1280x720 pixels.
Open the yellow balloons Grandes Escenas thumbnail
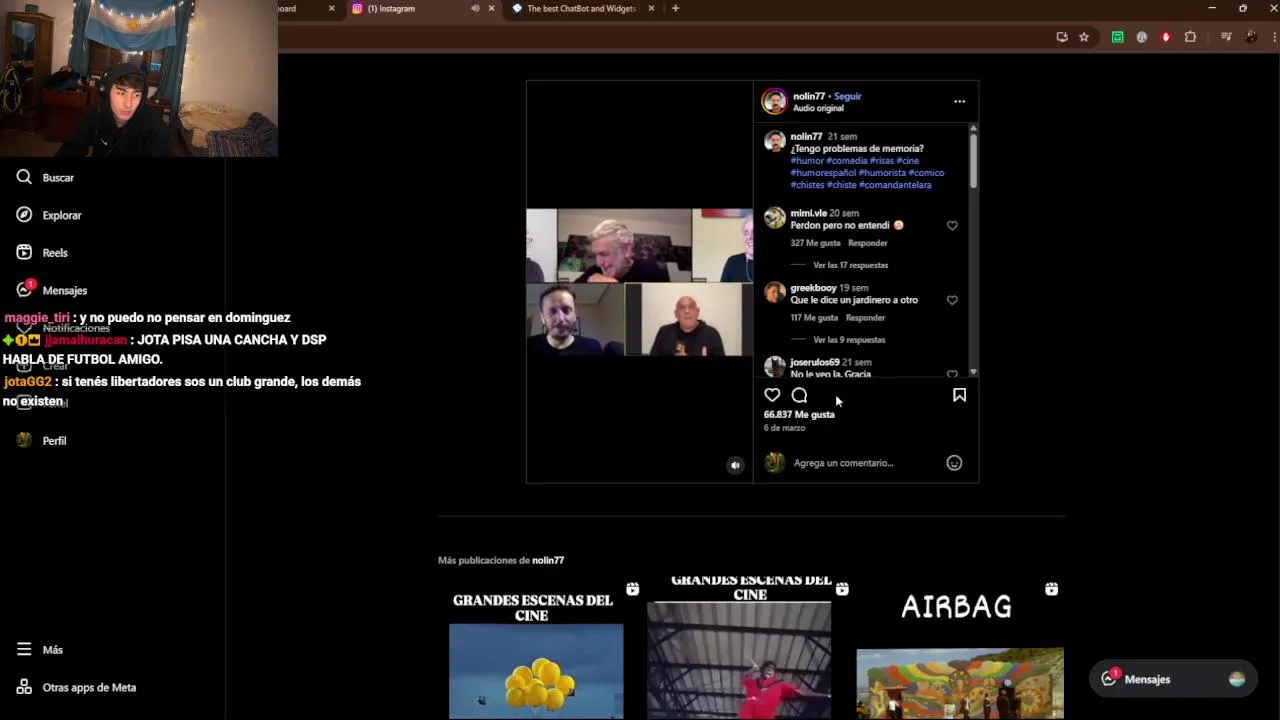[536, 650]
